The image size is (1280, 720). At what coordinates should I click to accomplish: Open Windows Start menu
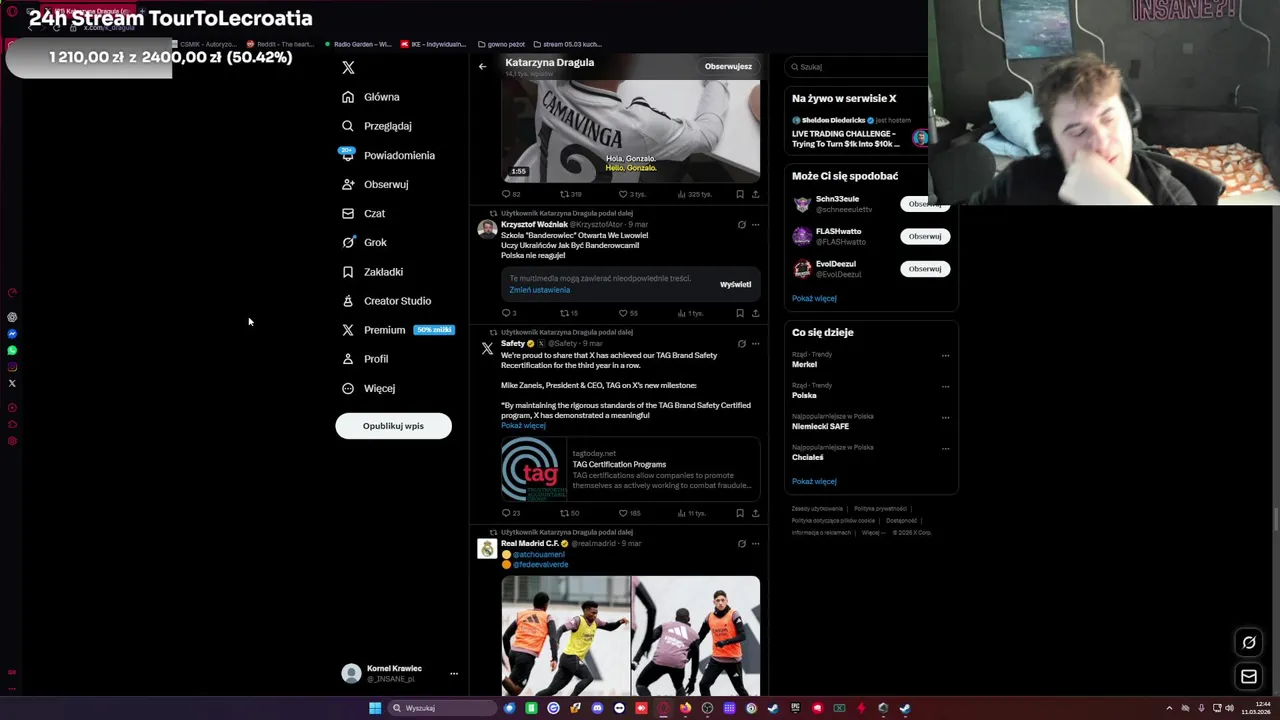click(375, 708)
